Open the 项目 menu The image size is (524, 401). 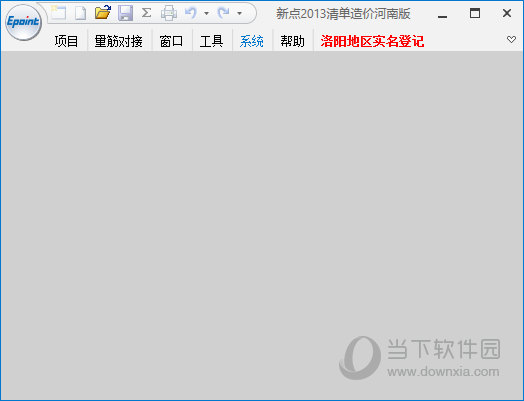pos(66,41)
